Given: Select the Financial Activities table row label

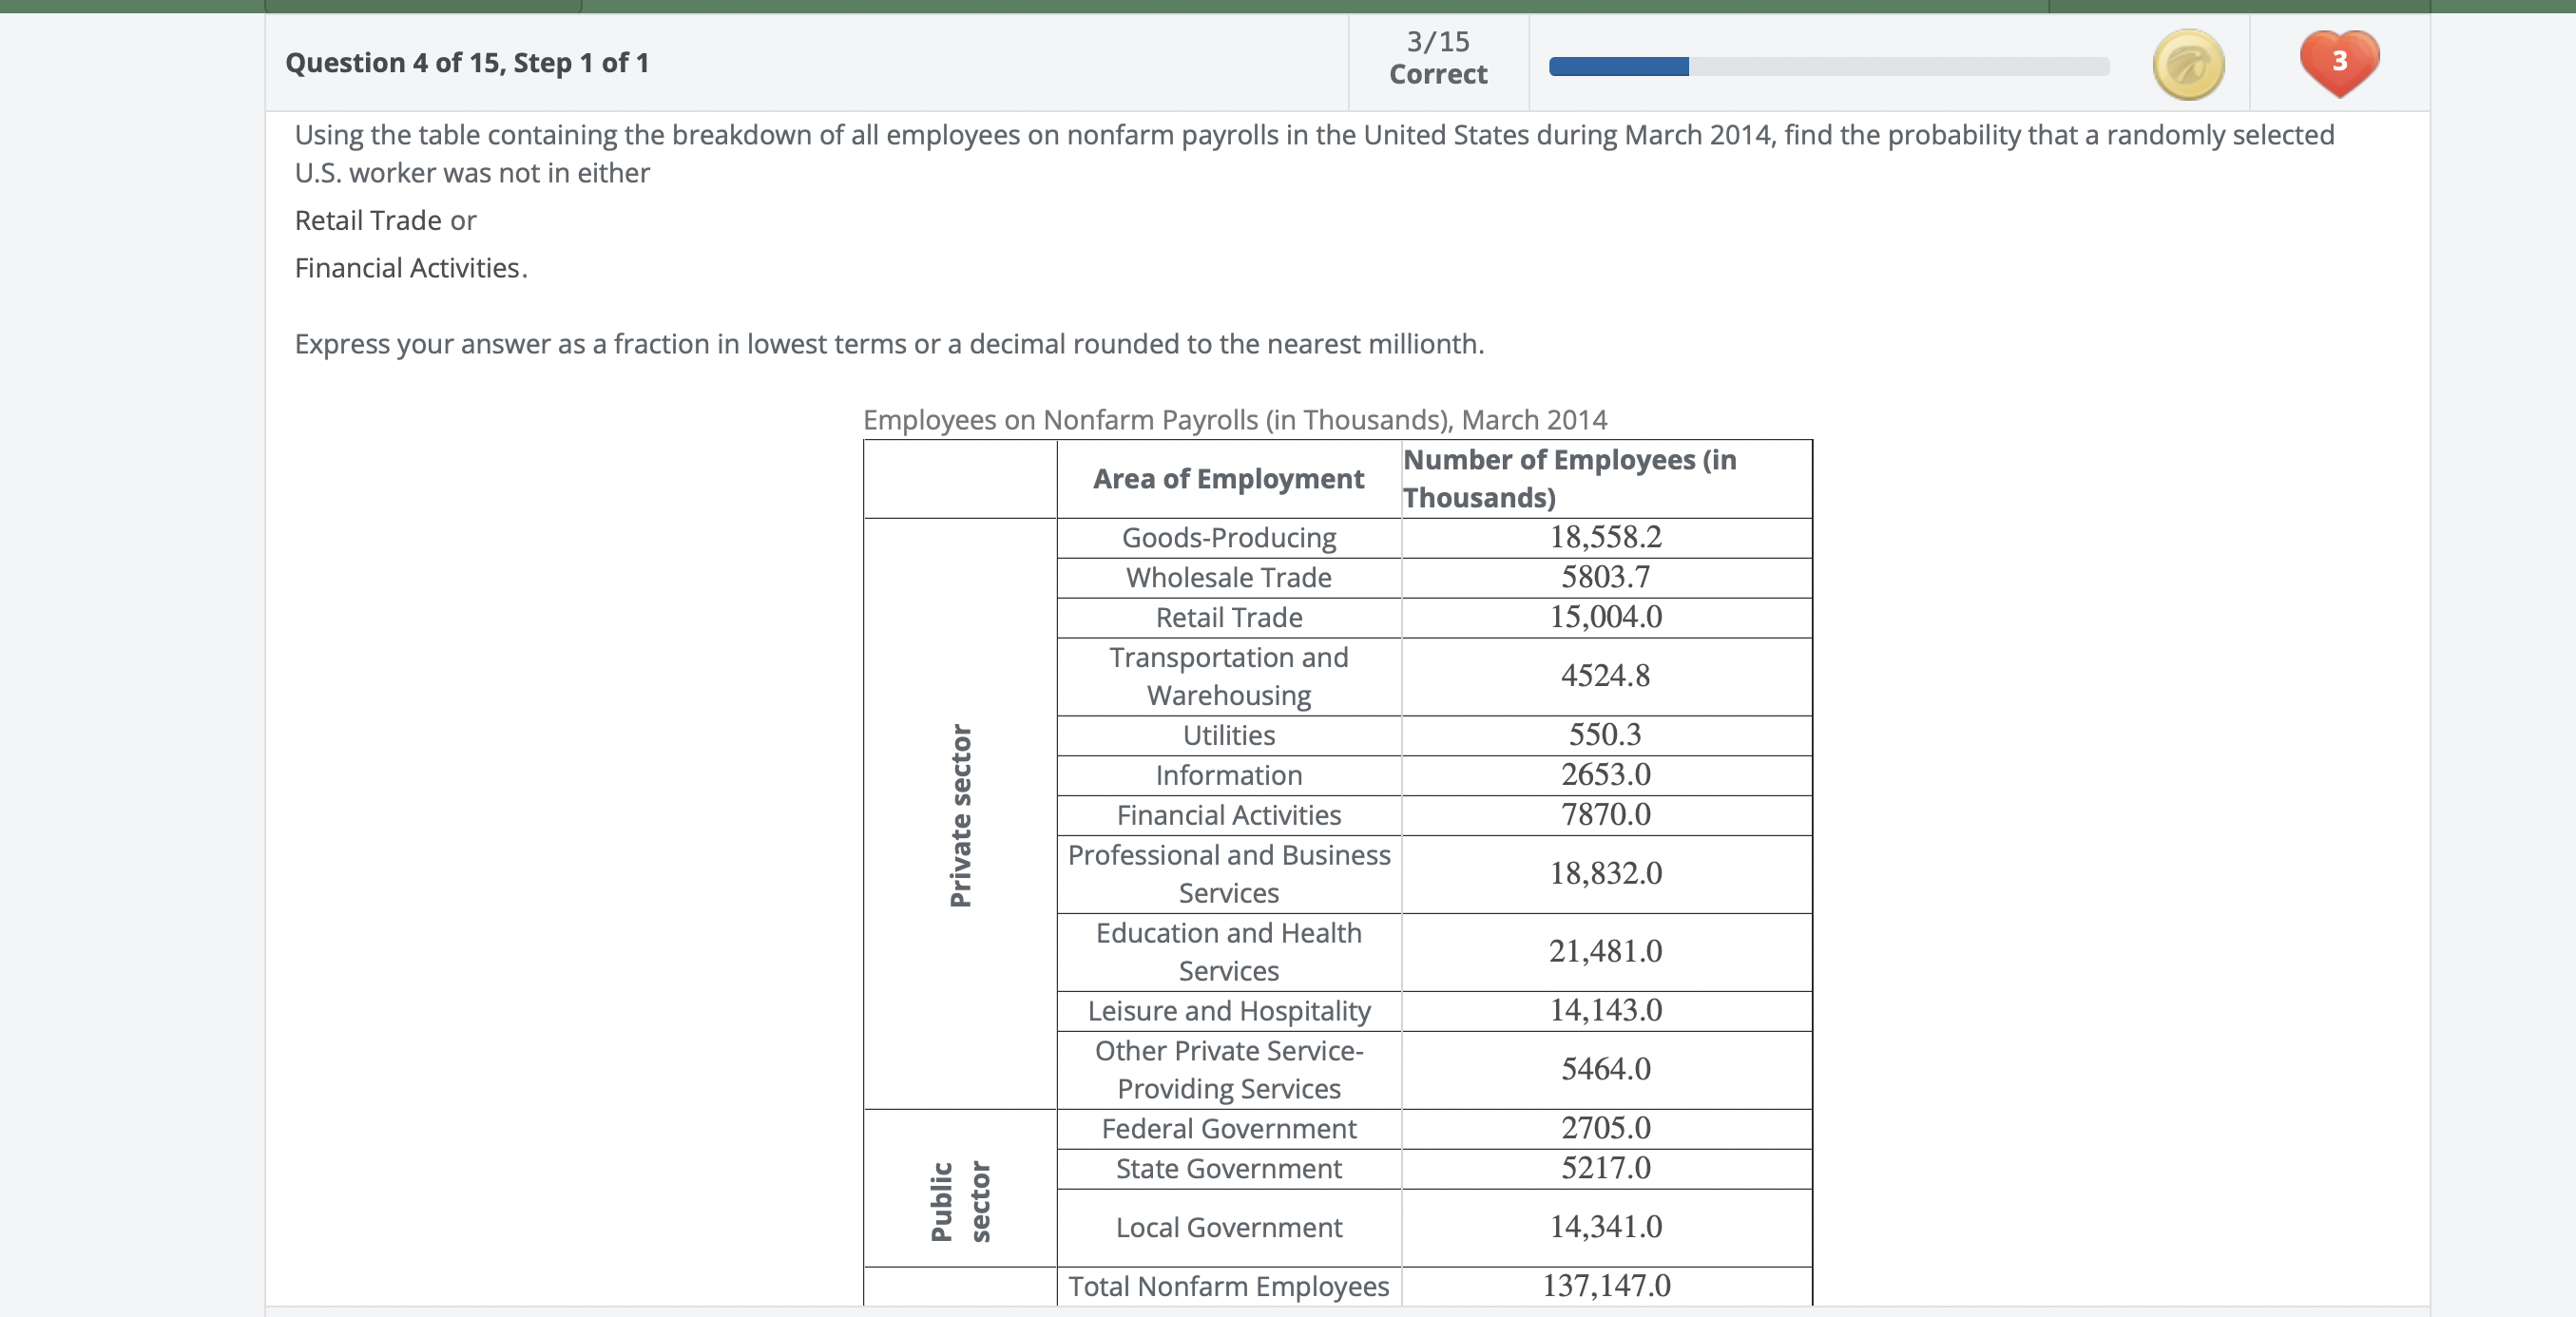Looking at the screenshot, I should pos(1228,815).
